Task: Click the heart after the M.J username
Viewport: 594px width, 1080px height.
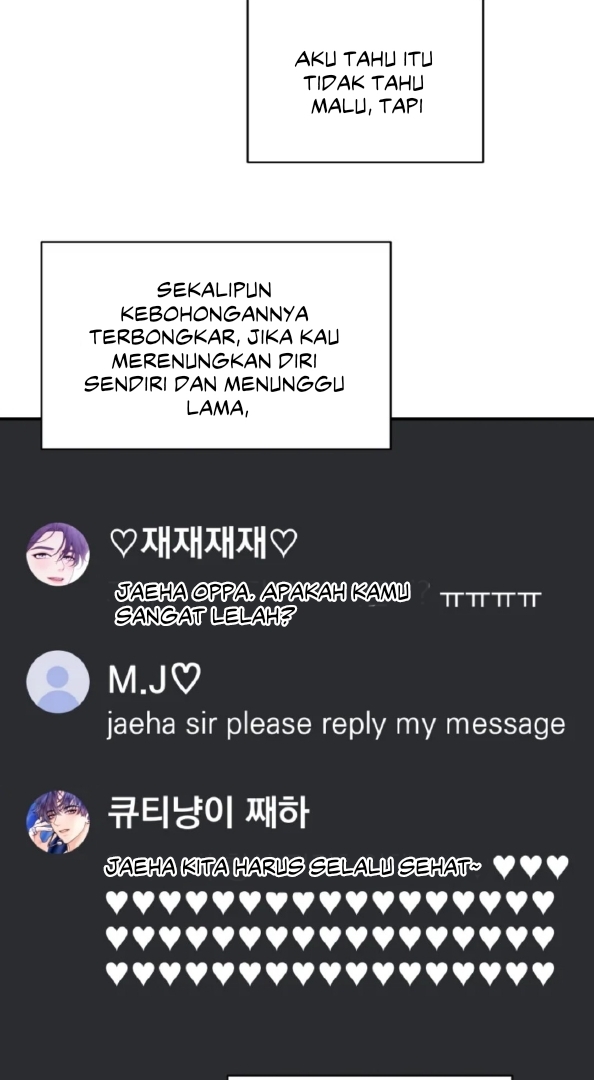Action: (185, 681)
